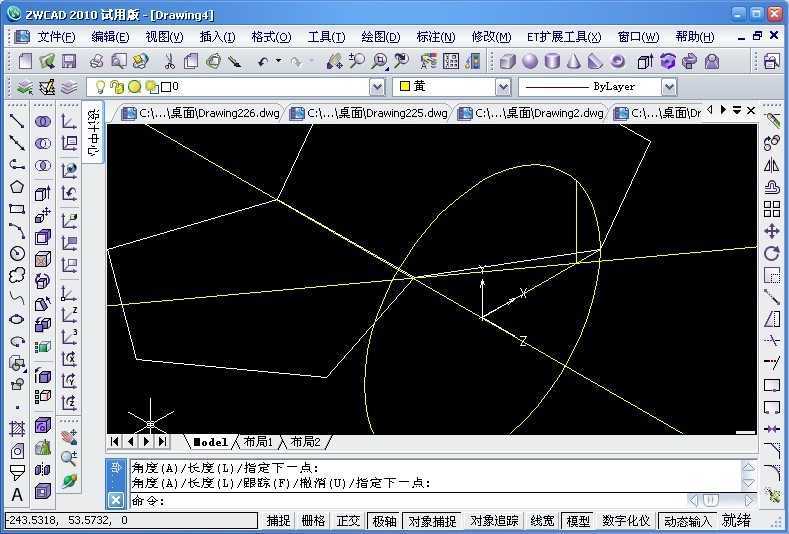
Task: Switch to the 布局2 layout tab
Action: tap(305, 441)
